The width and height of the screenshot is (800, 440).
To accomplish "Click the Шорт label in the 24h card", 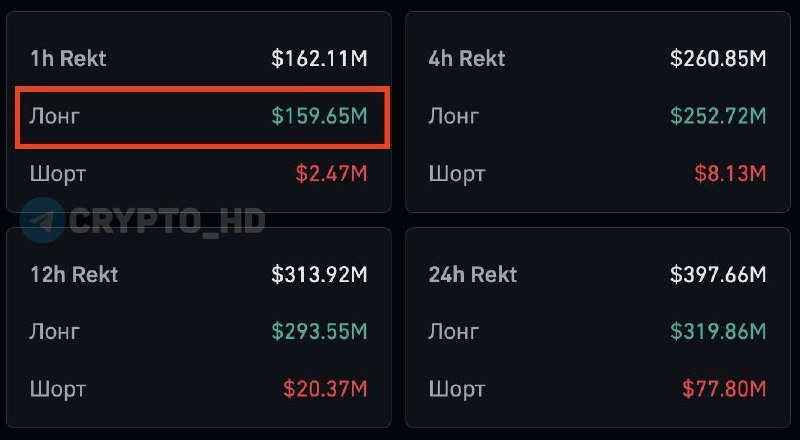I will click(457, 390).
